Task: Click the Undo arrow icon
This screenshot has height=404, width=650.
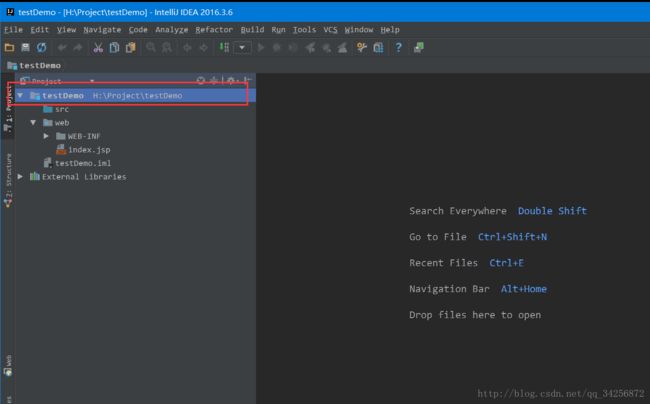Action: (62, 48)
